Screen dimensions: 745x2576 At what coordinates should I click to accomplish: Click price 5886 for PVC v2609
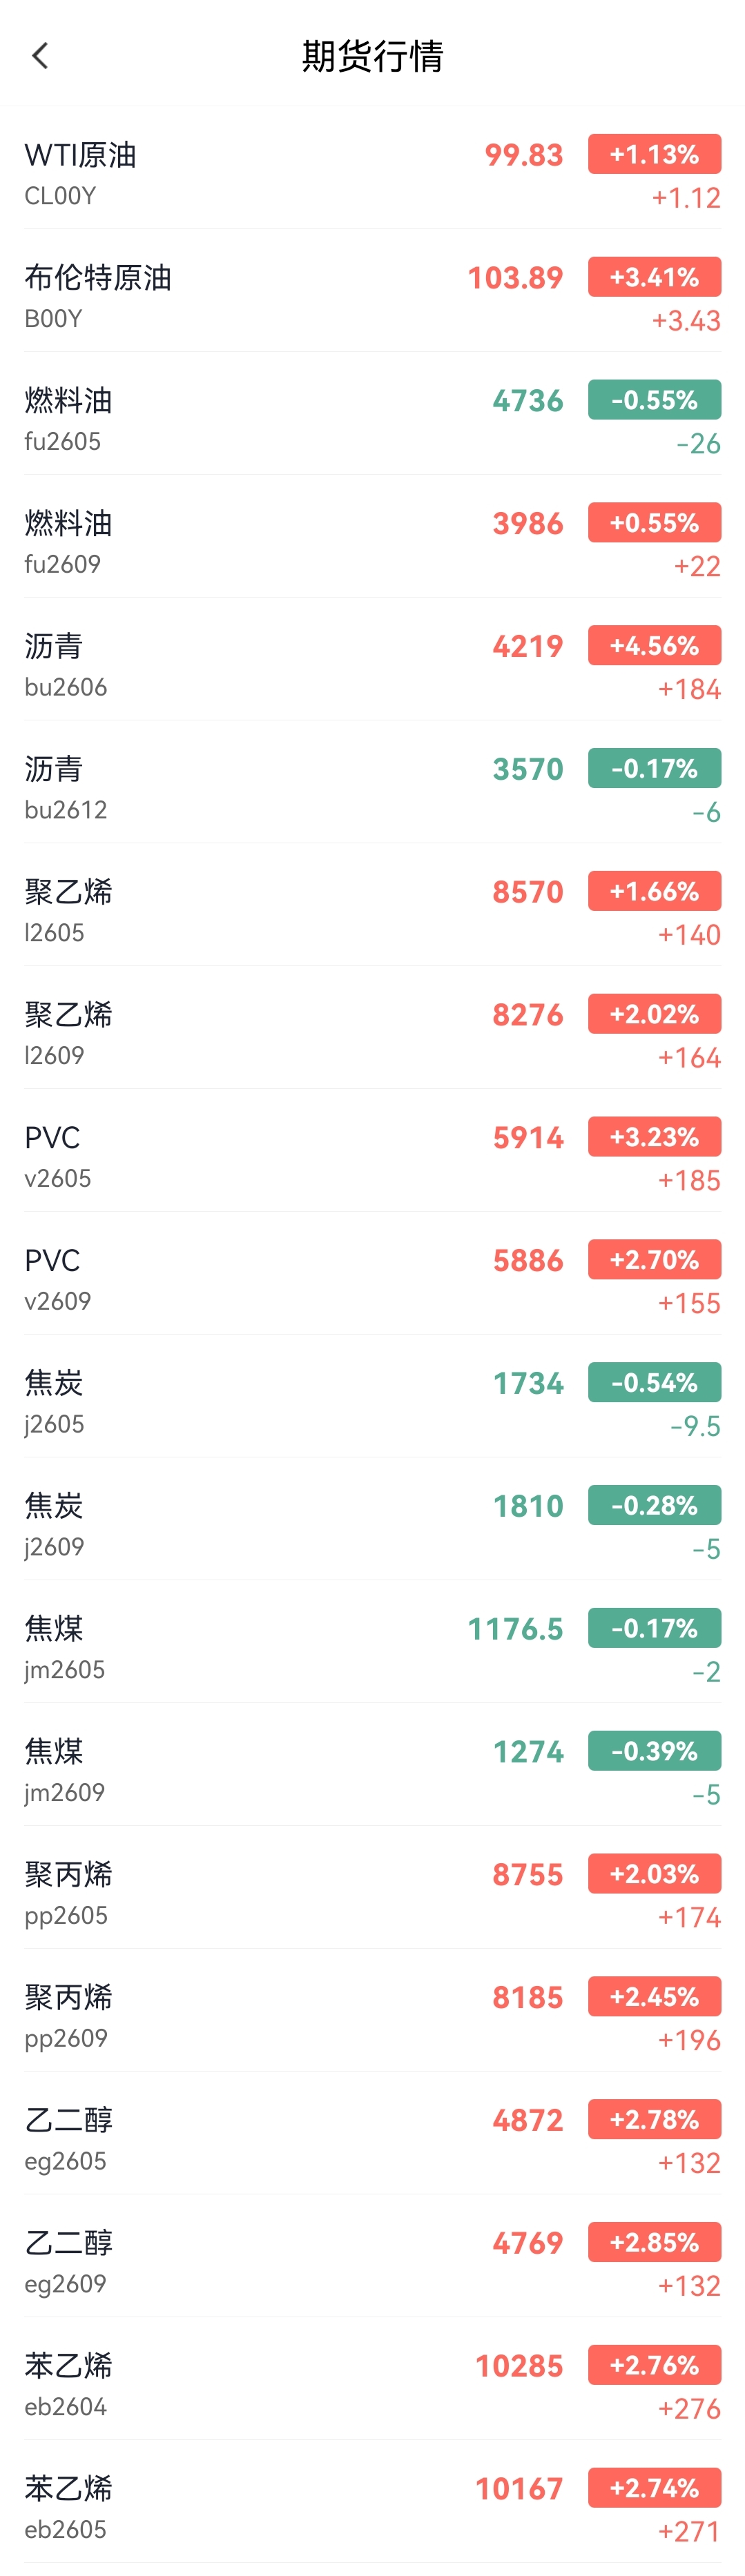tap(527, 1260)
